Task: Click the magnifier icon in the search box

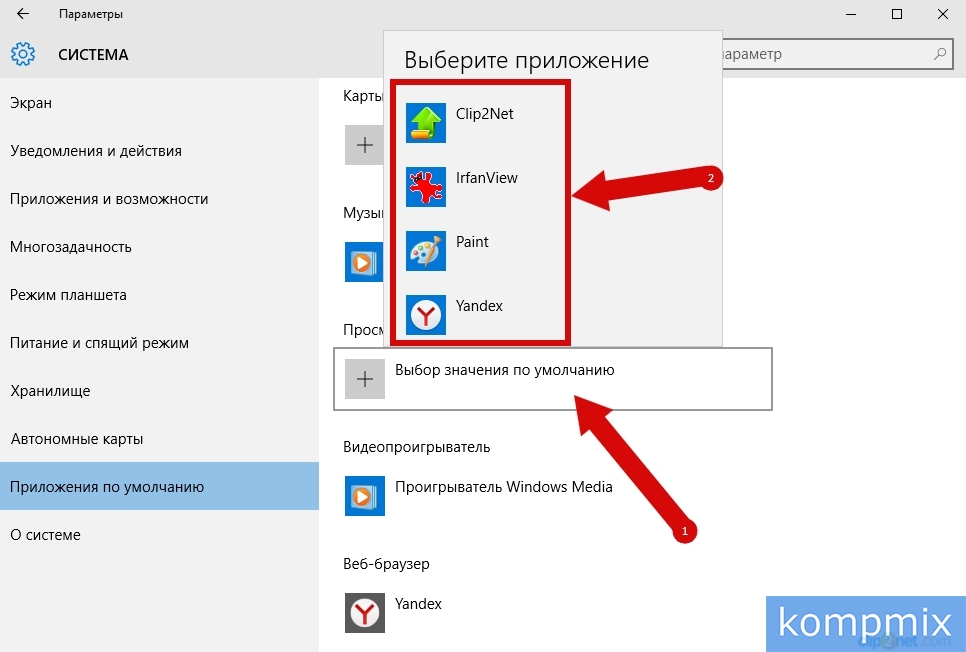Action: (940, 54)
